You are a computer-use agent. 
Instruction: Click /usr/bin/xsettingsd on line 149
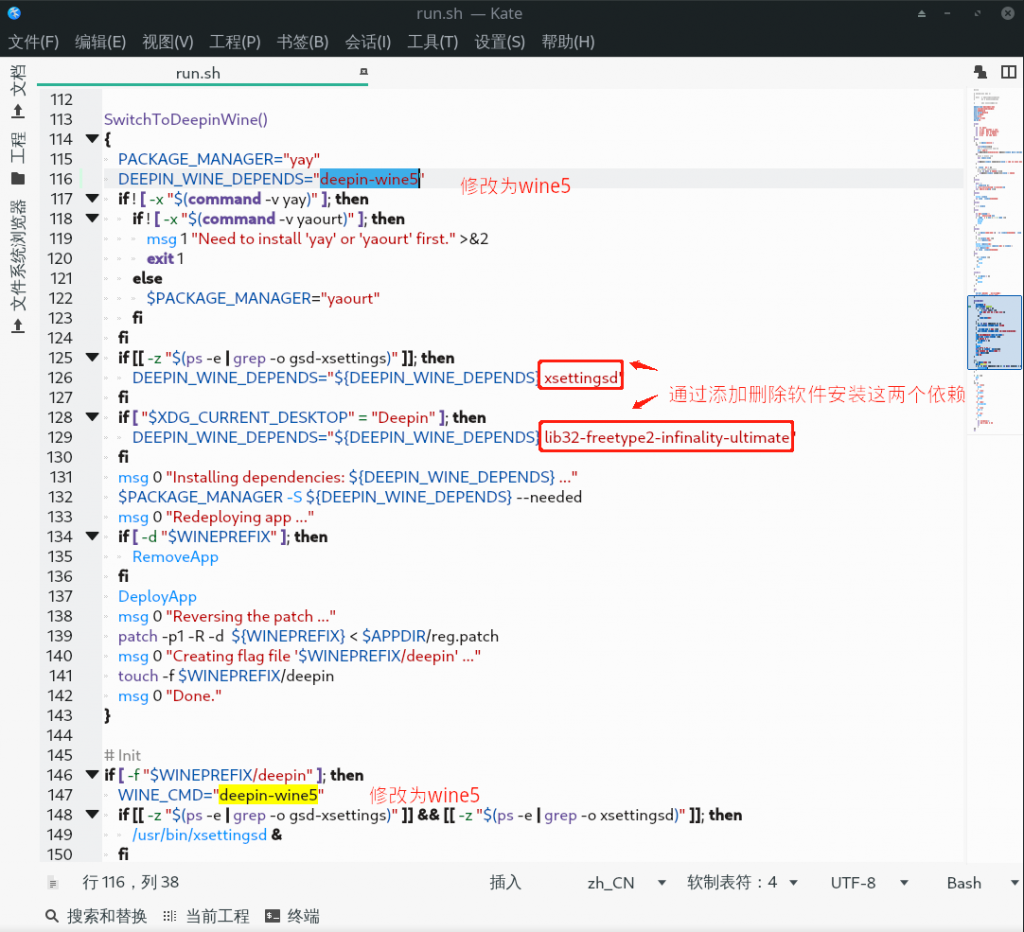pyautogui.click(x=199, y=835)
